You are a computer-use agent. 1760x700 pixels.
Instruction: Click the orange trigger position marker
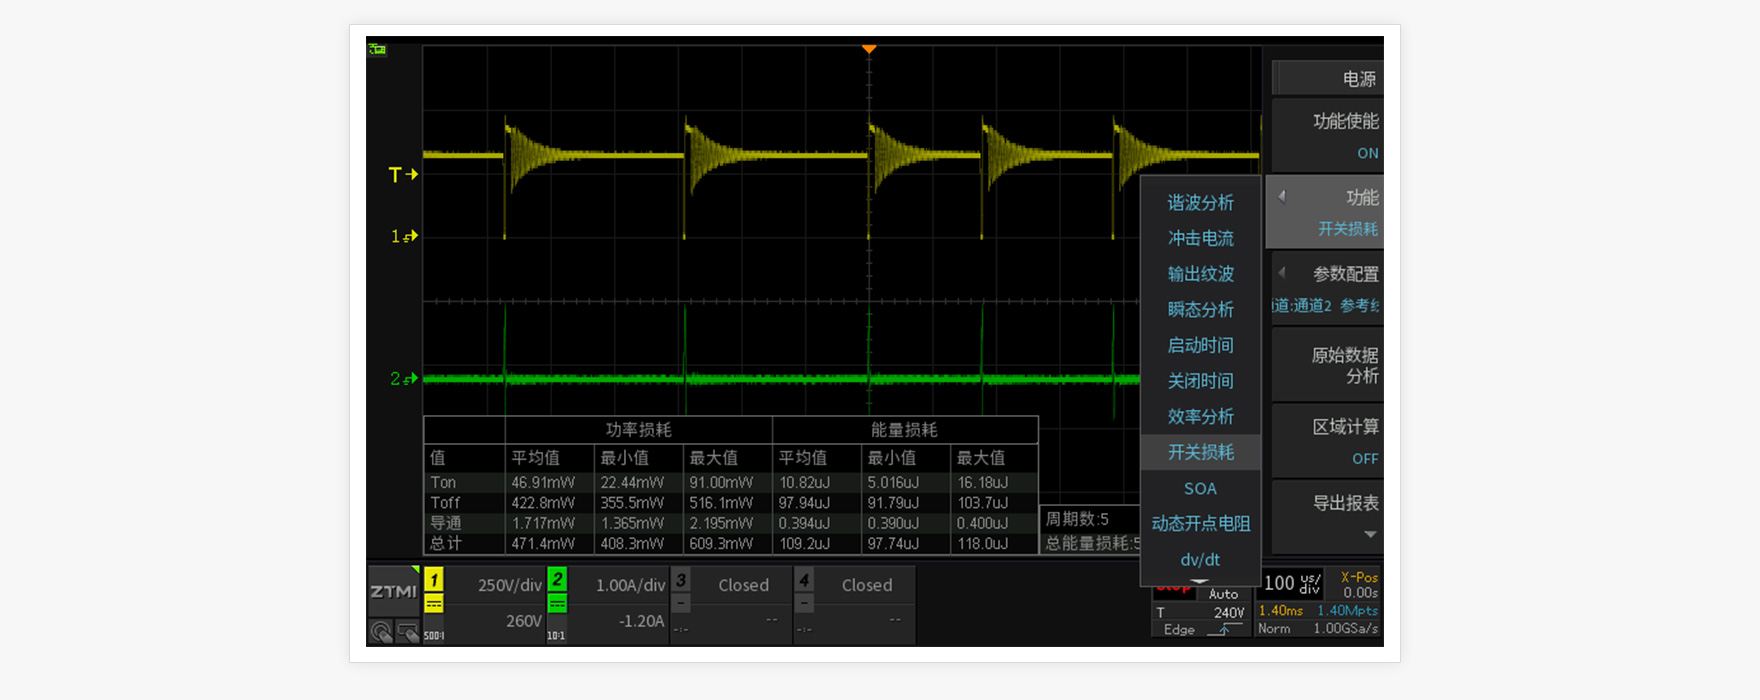pyautogui.click(x=869, y=49)
